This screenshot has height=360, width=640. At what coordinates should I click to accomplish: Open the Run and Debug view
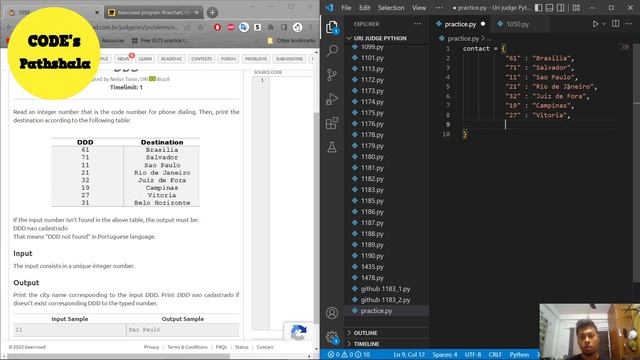pos(332,99)
